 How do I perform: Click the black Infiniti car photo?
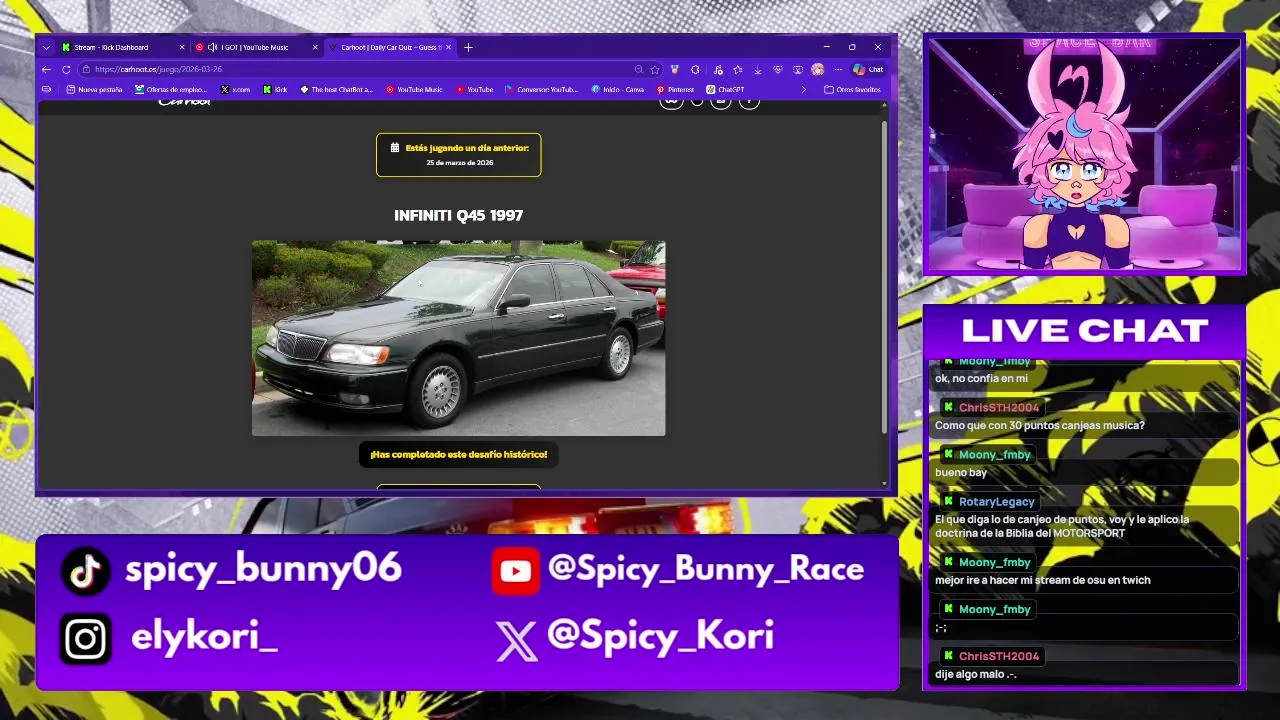point(458,338)
